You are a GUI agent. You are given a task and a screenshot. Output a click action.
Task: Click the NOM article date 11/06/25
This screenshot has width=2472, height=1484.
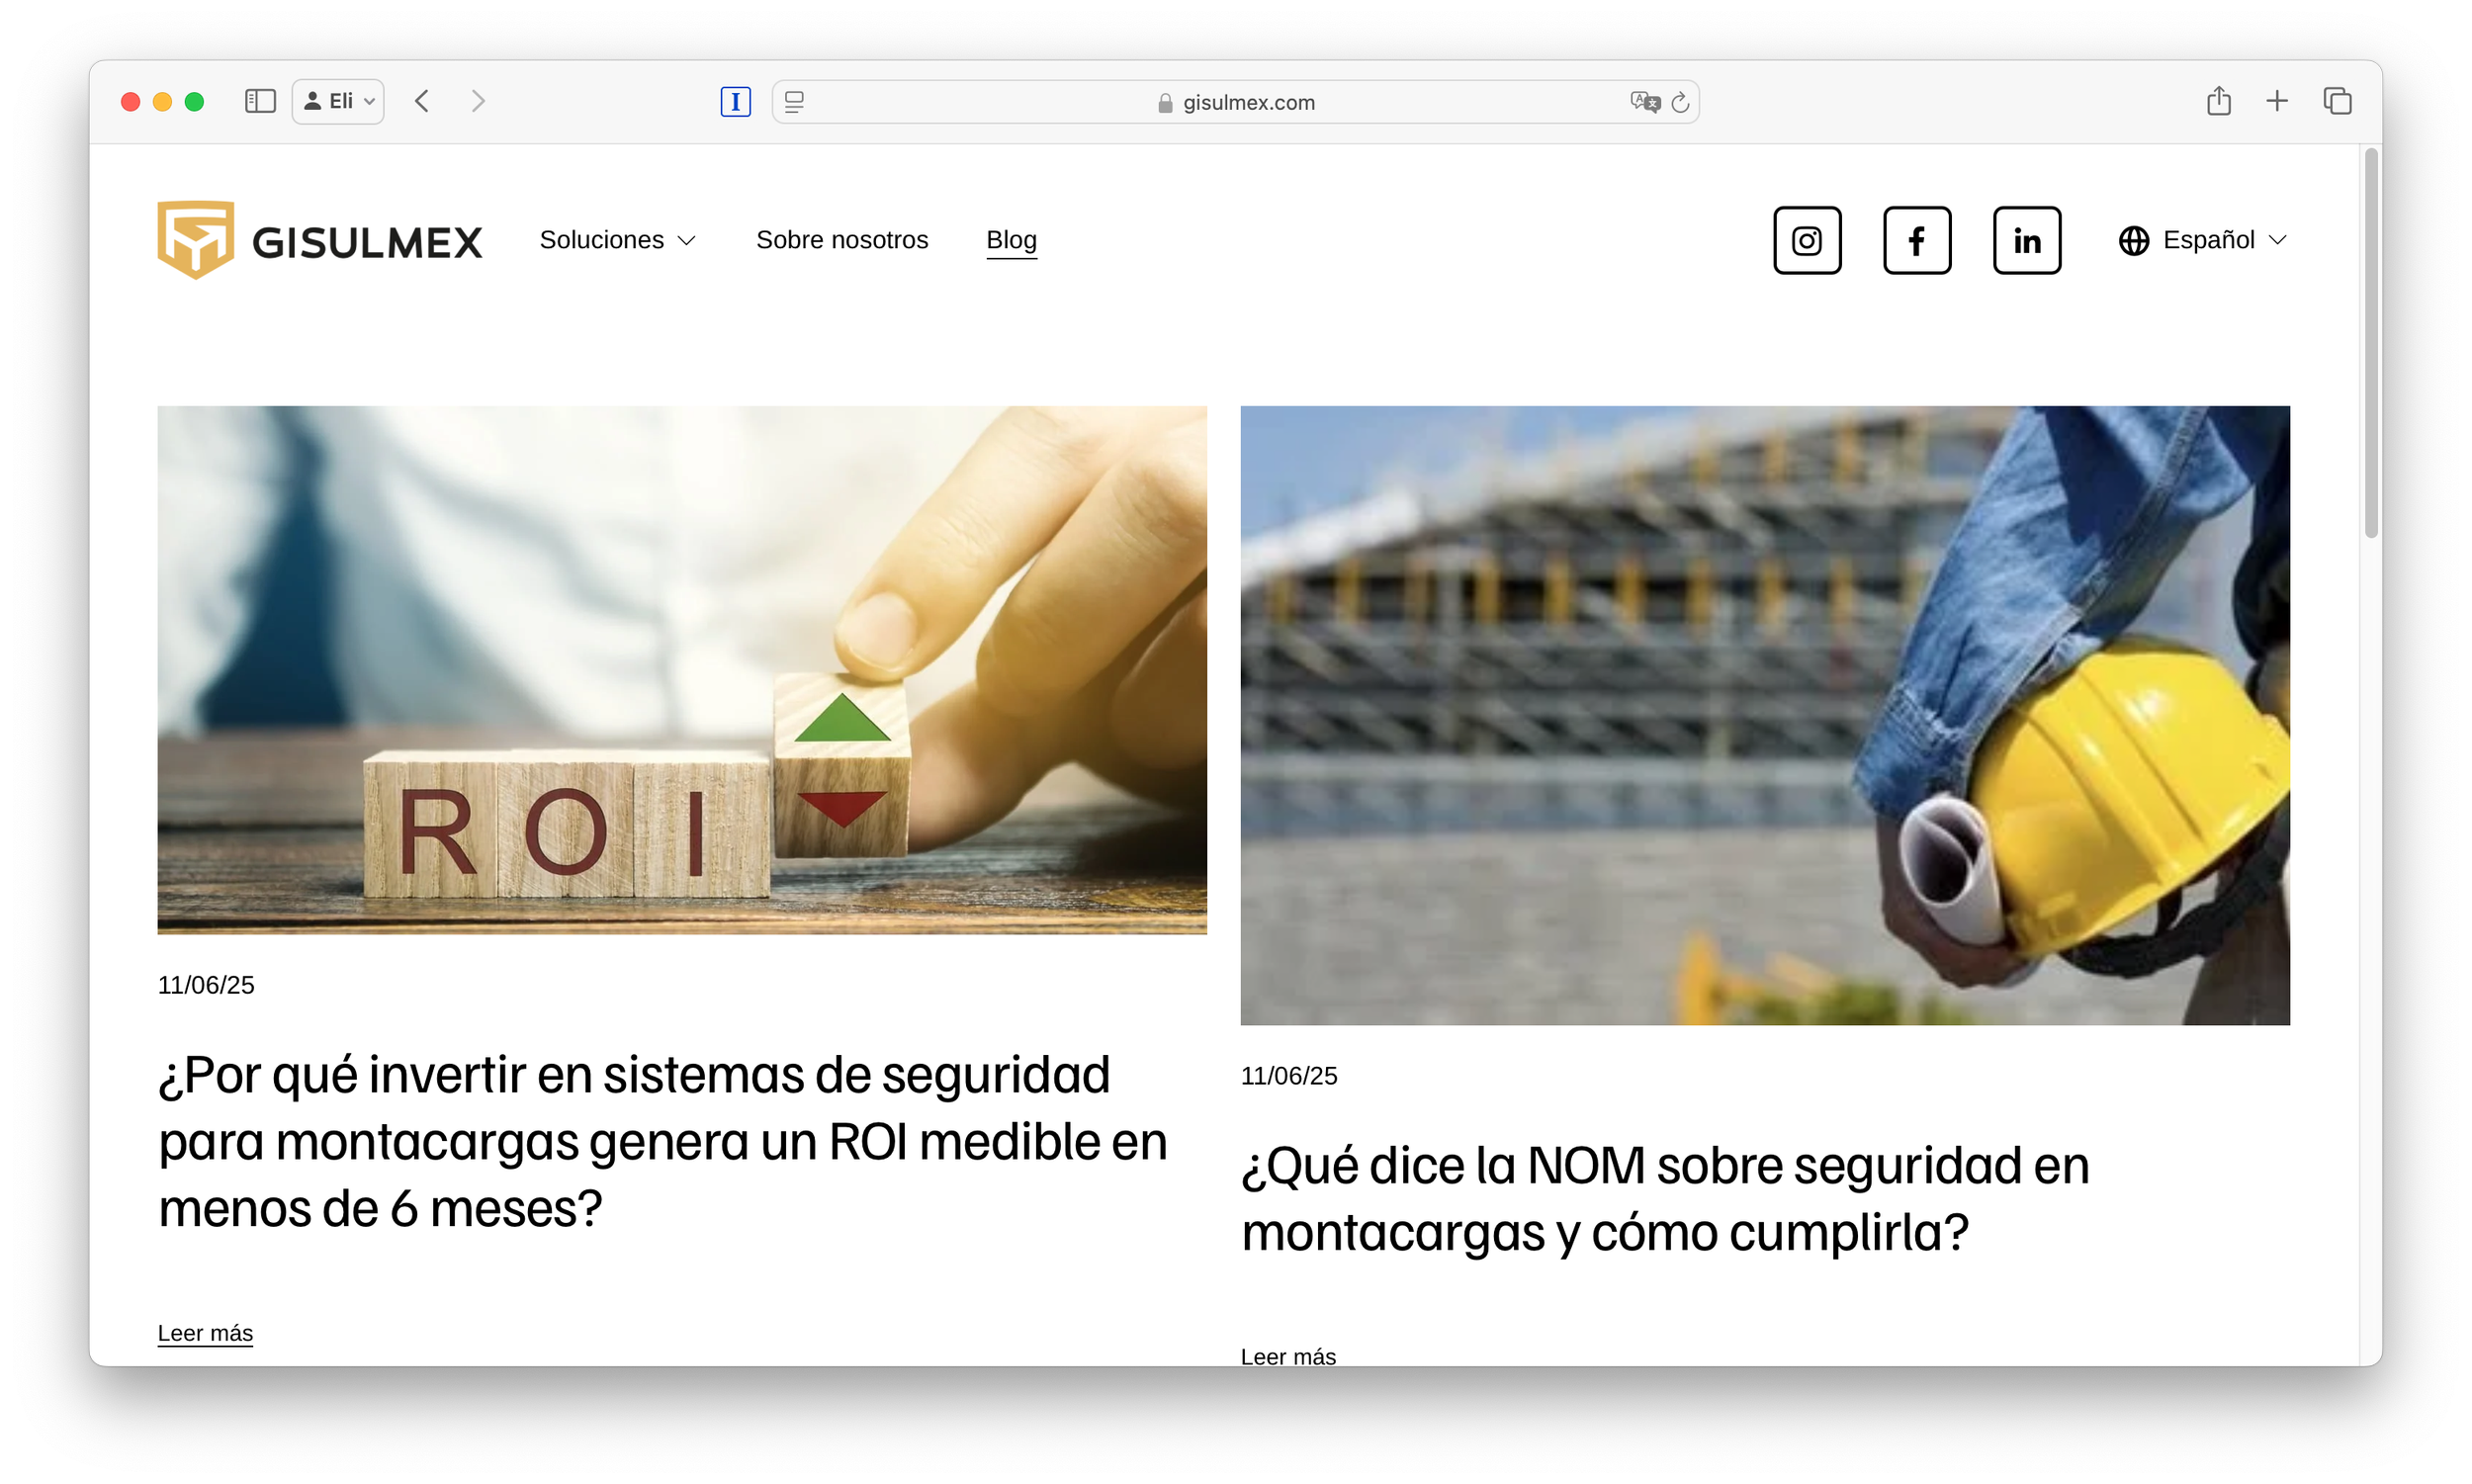point(1288,1075)
